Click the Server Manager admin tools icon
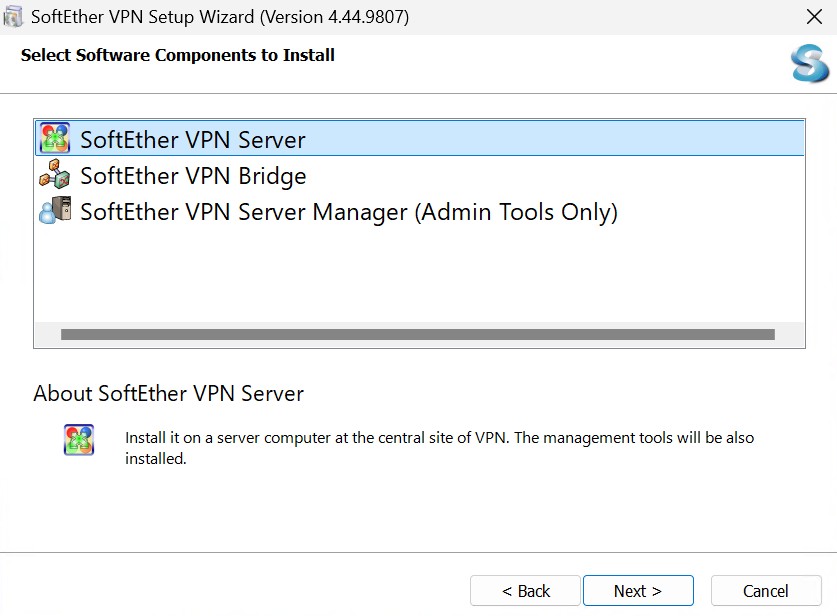 [x=54, y=211]
